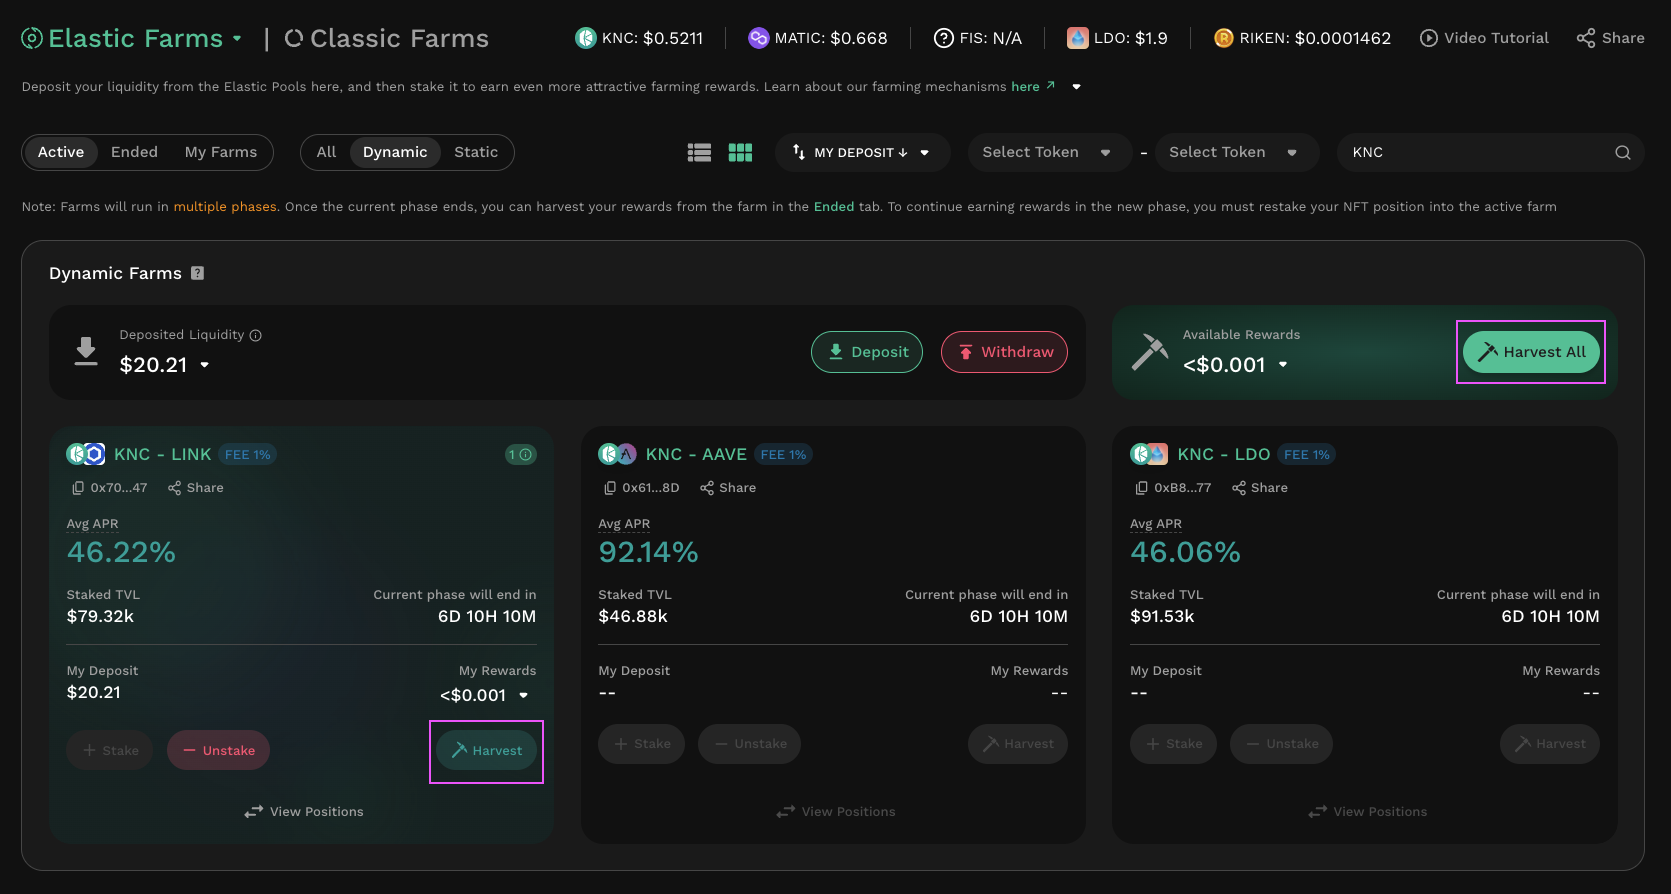Viewport: 1671px width, 894px height.
Task: Copy KNC - LINK farm address icon
Action: pyautogui.click(x=78, y=488)
